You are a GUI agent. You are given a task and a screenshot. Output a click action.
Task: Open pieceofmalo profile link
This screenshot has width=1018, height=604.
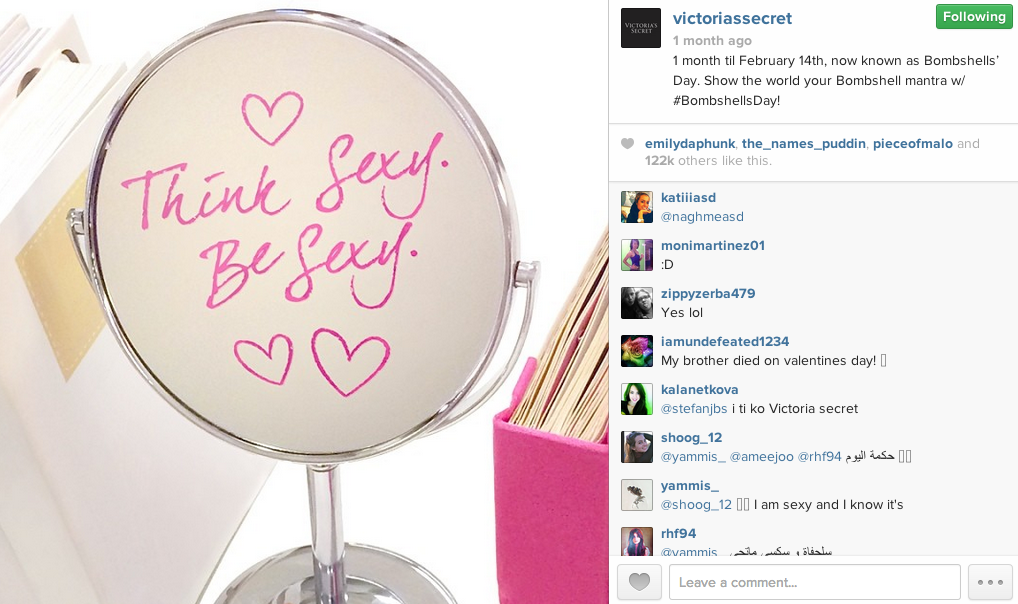[913, 144]
